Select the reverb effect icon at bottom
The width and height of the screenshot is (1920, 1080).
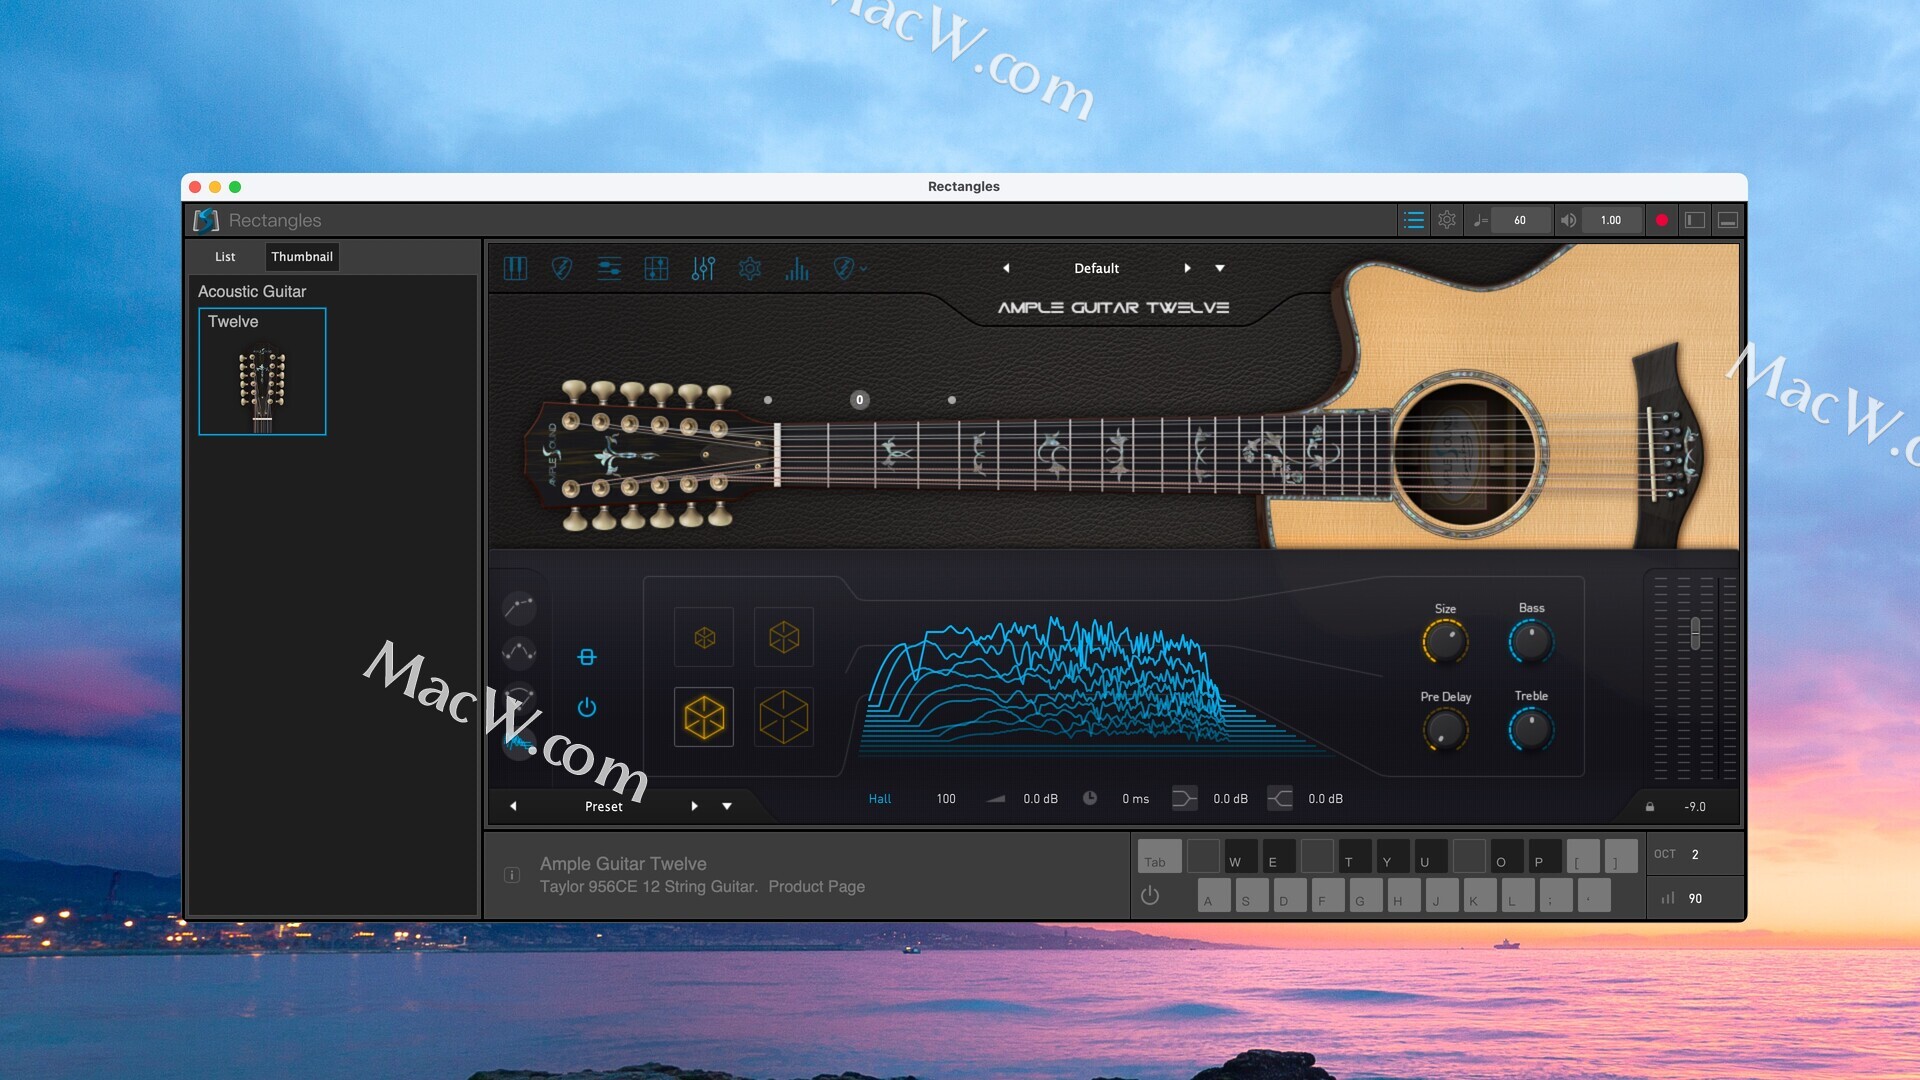(519, 743)
